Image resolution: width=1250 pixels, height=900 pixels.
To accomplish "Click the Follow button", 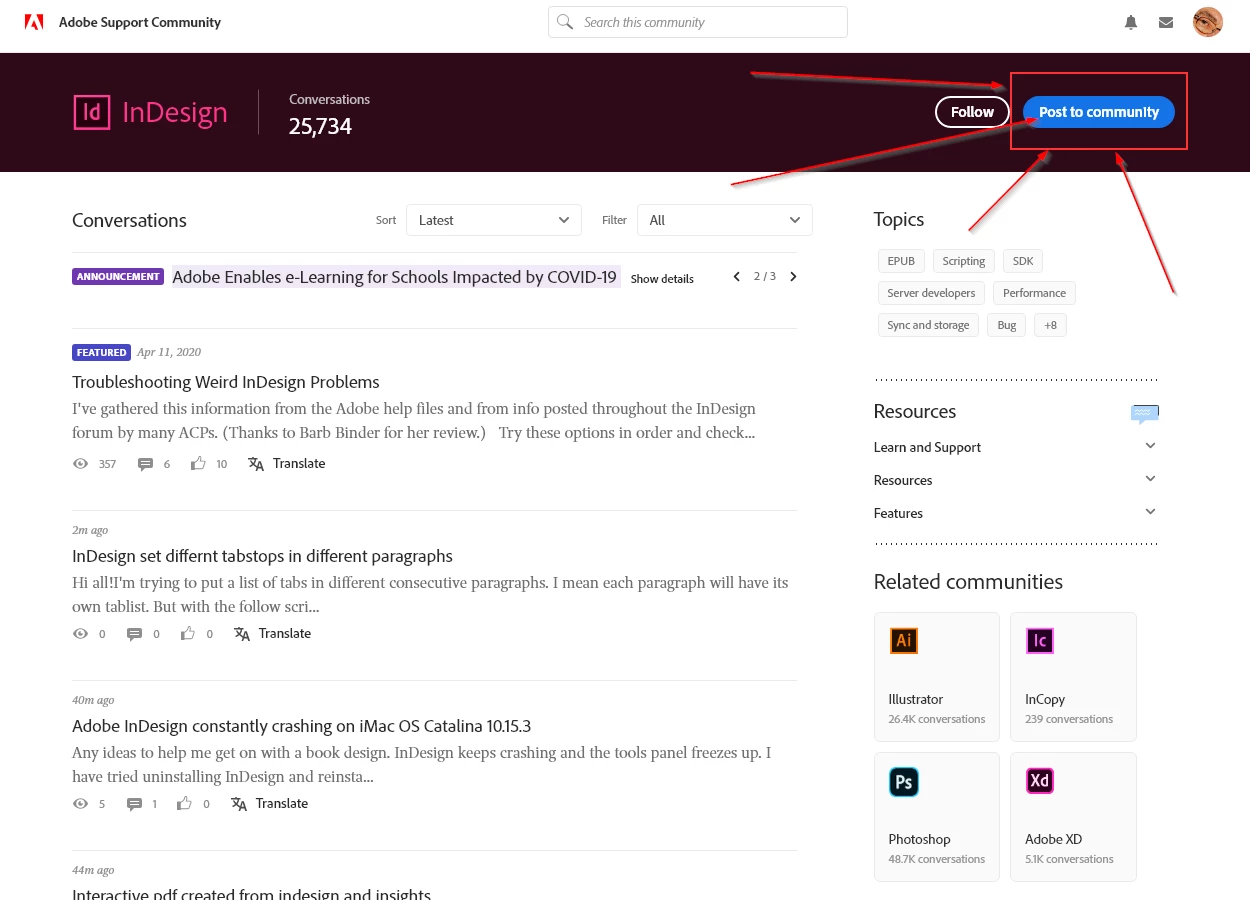I will pyautogui.click(x=972, y=112).
